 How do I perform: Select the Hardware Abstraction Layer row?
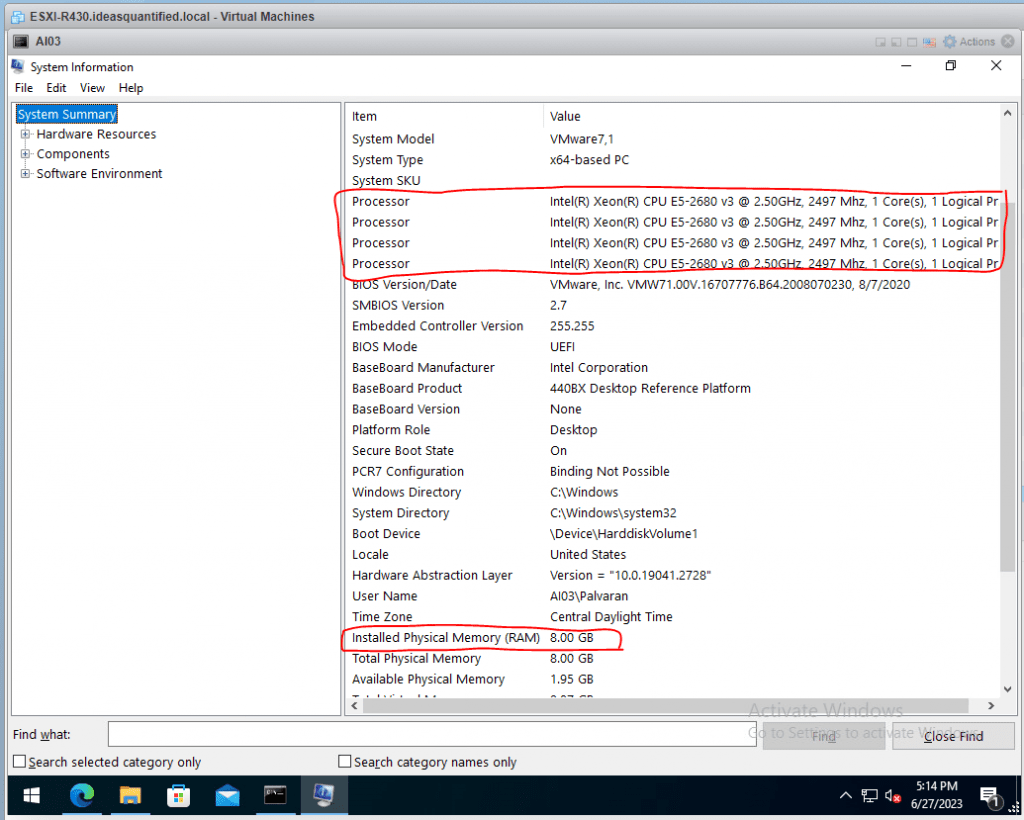673,575
